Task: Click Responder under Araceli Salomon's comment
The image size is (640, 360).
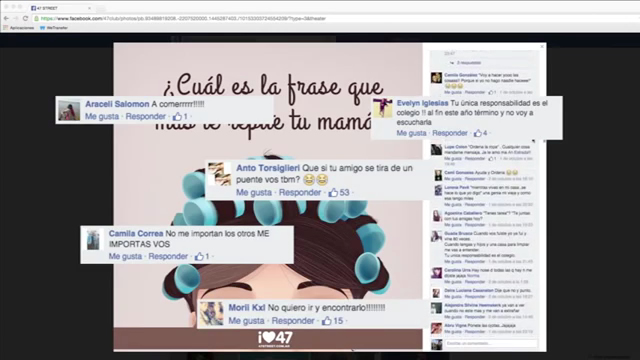Action: [x=145, y=116]
